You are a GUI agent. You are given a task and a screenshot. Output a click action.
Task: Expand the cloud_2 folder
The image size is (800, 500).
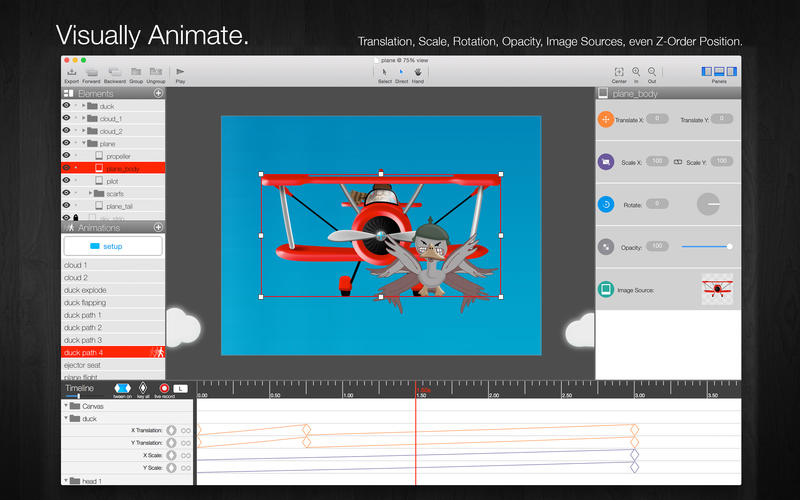[84, 131]
